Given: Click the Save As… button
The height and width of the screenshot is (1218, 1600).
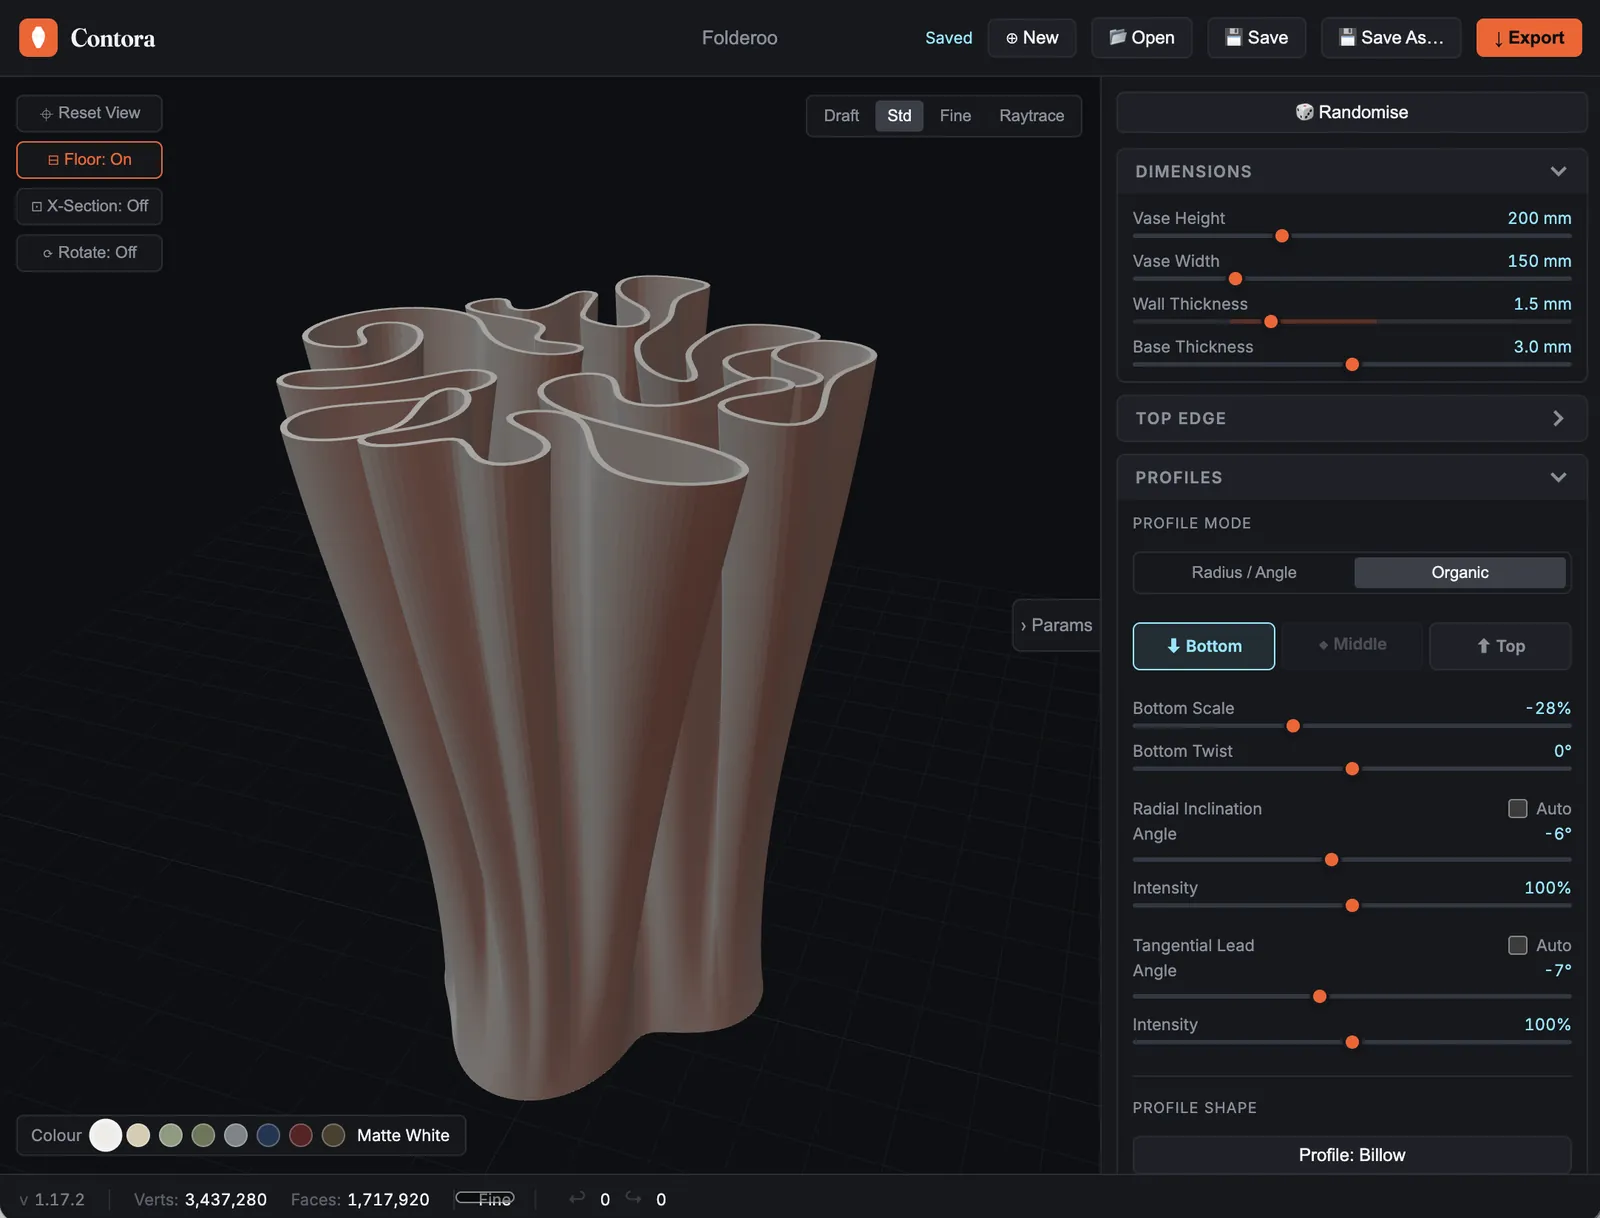Looking at the screenshot, I should tap(1391, 38).
